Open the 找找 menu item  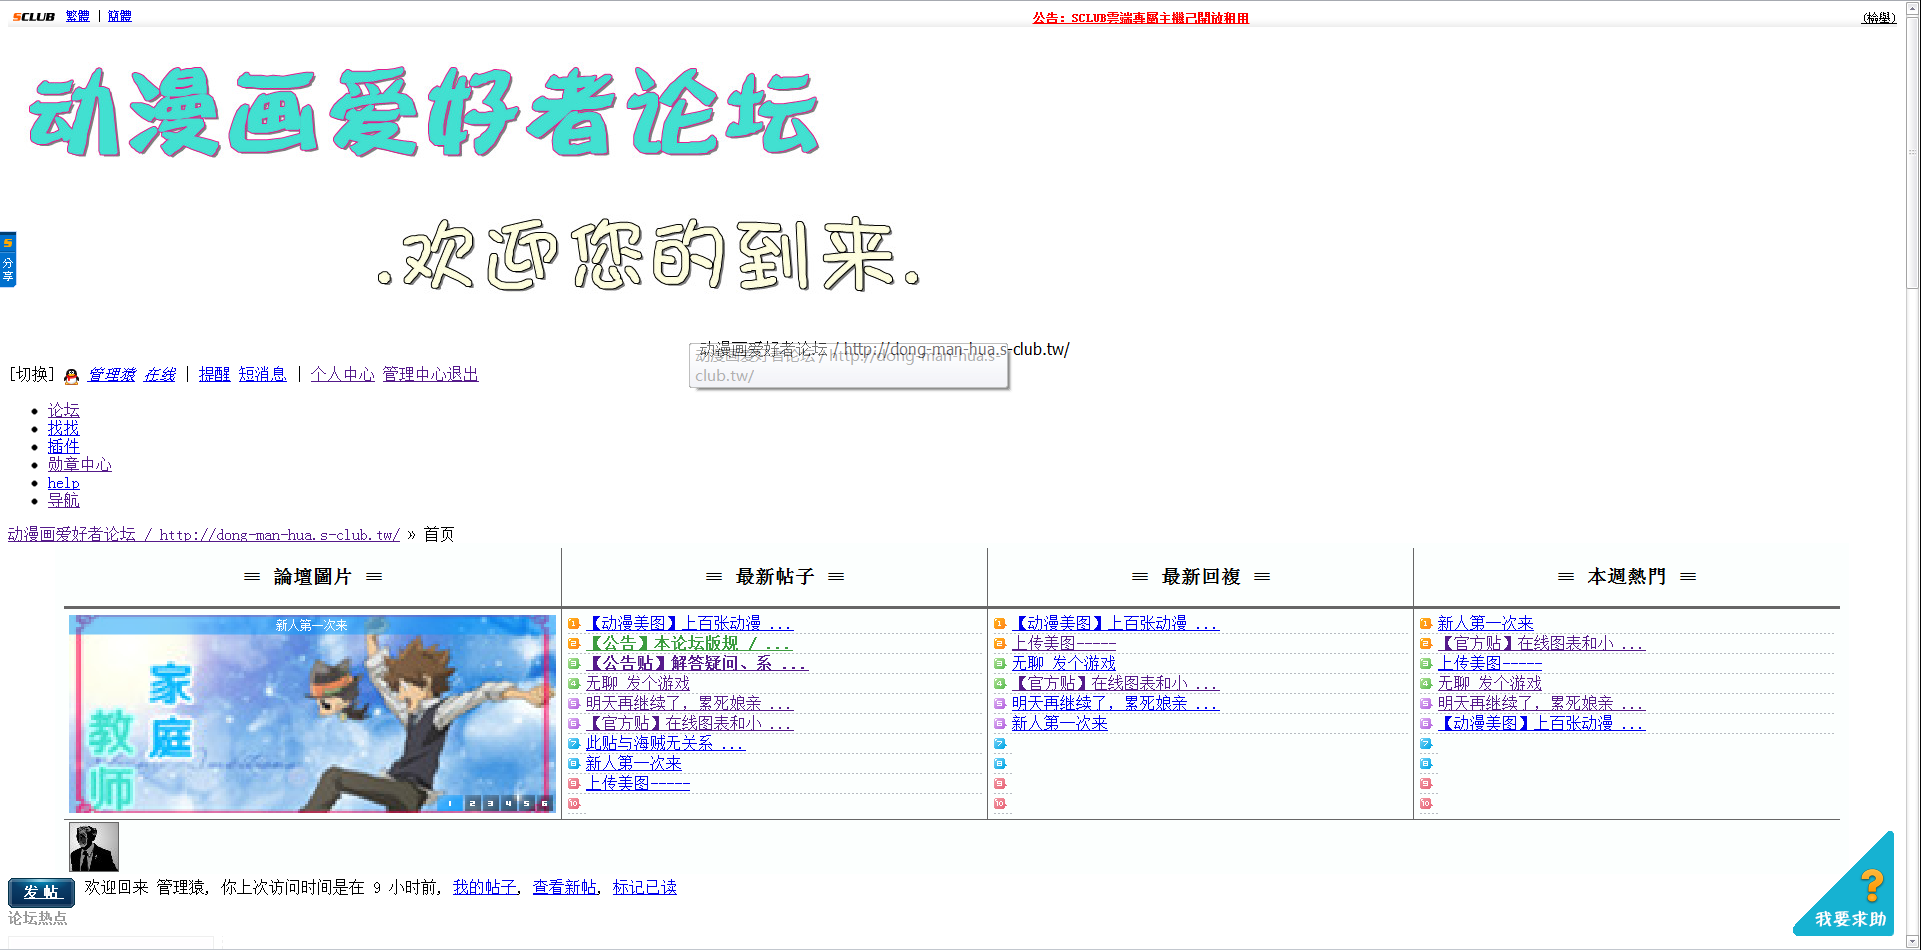point(64,428)
